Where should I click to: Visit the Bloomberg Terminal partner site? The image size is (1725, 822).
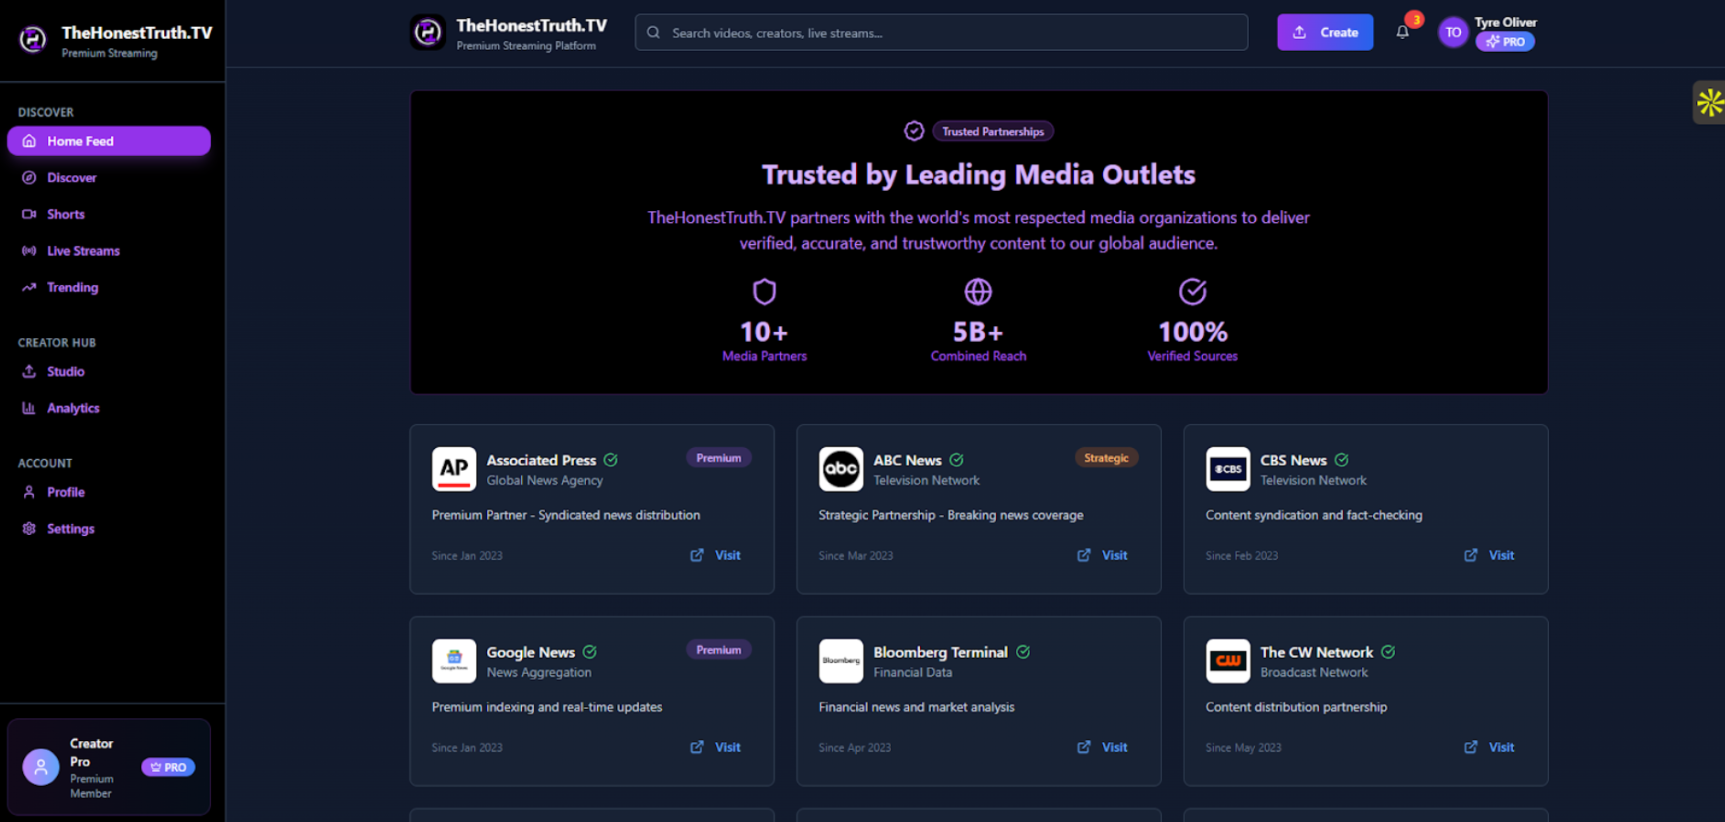pyautogui.click(x=1103, y=747)
